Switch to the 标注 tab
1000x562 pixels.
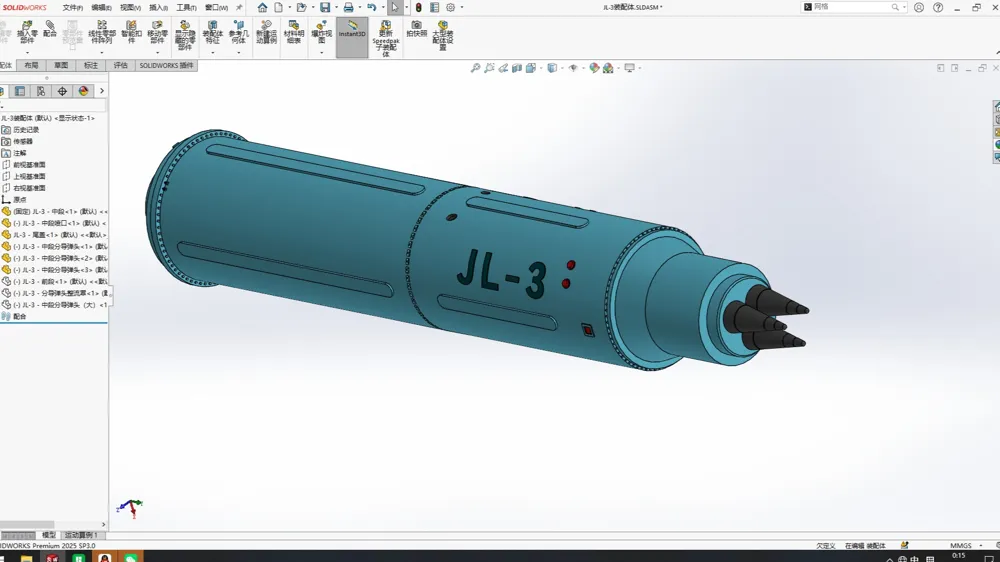point(91,65)
